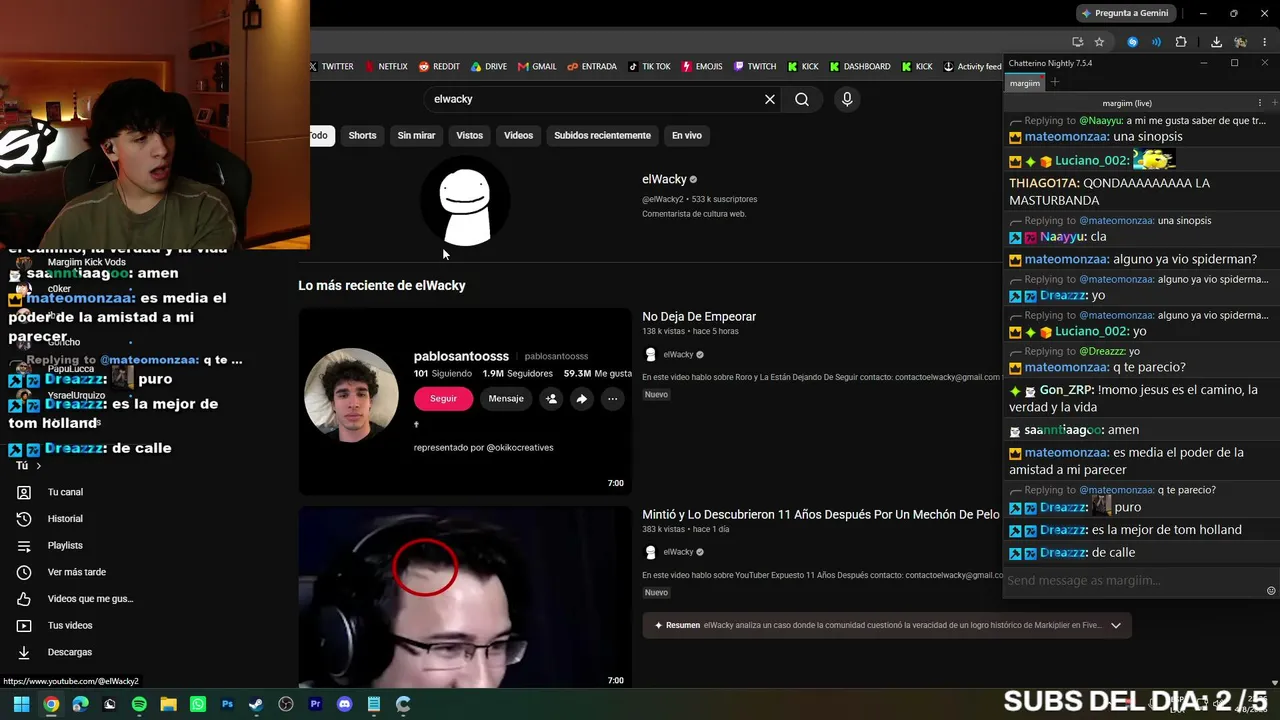
Task: Clear the YouTube search box text
Action: click(x=770, y=99)
